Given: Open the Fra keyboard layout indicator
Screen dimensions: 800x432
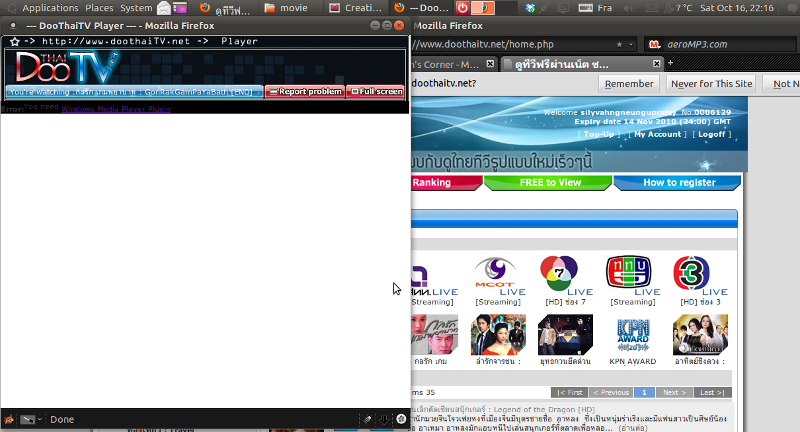Looking at the screenshot, I should pyautogui.click(x=595, y=8).
